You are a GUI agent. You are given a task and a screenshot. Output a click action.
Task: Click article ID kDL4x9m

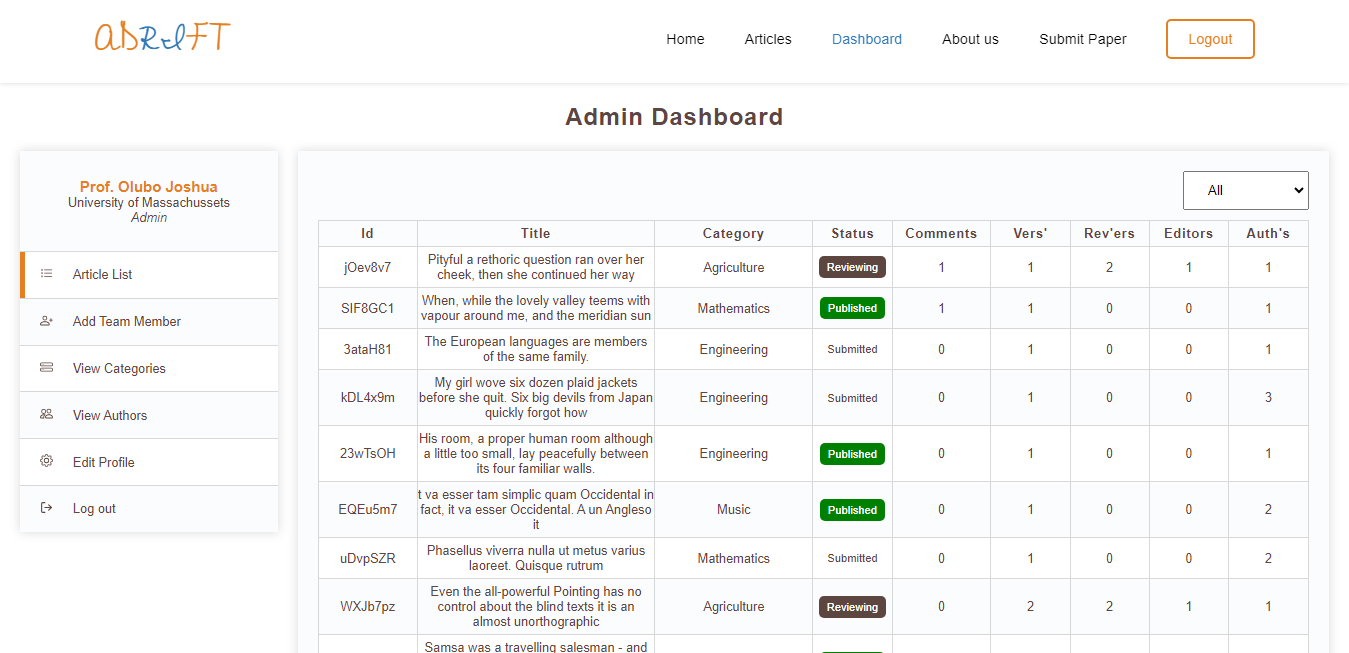tap(367, 397)
